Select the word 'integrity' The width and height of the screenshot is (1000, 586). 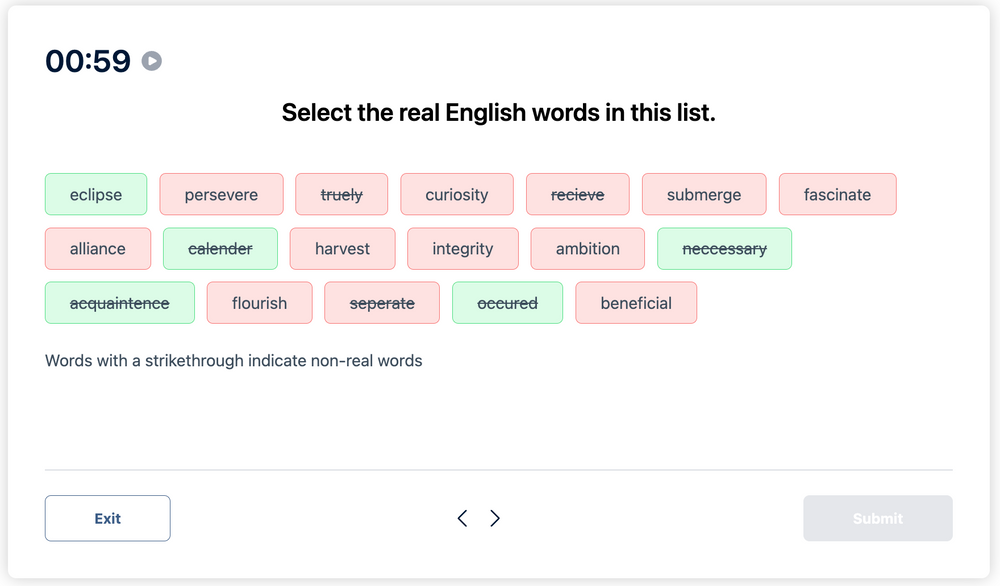462,248
